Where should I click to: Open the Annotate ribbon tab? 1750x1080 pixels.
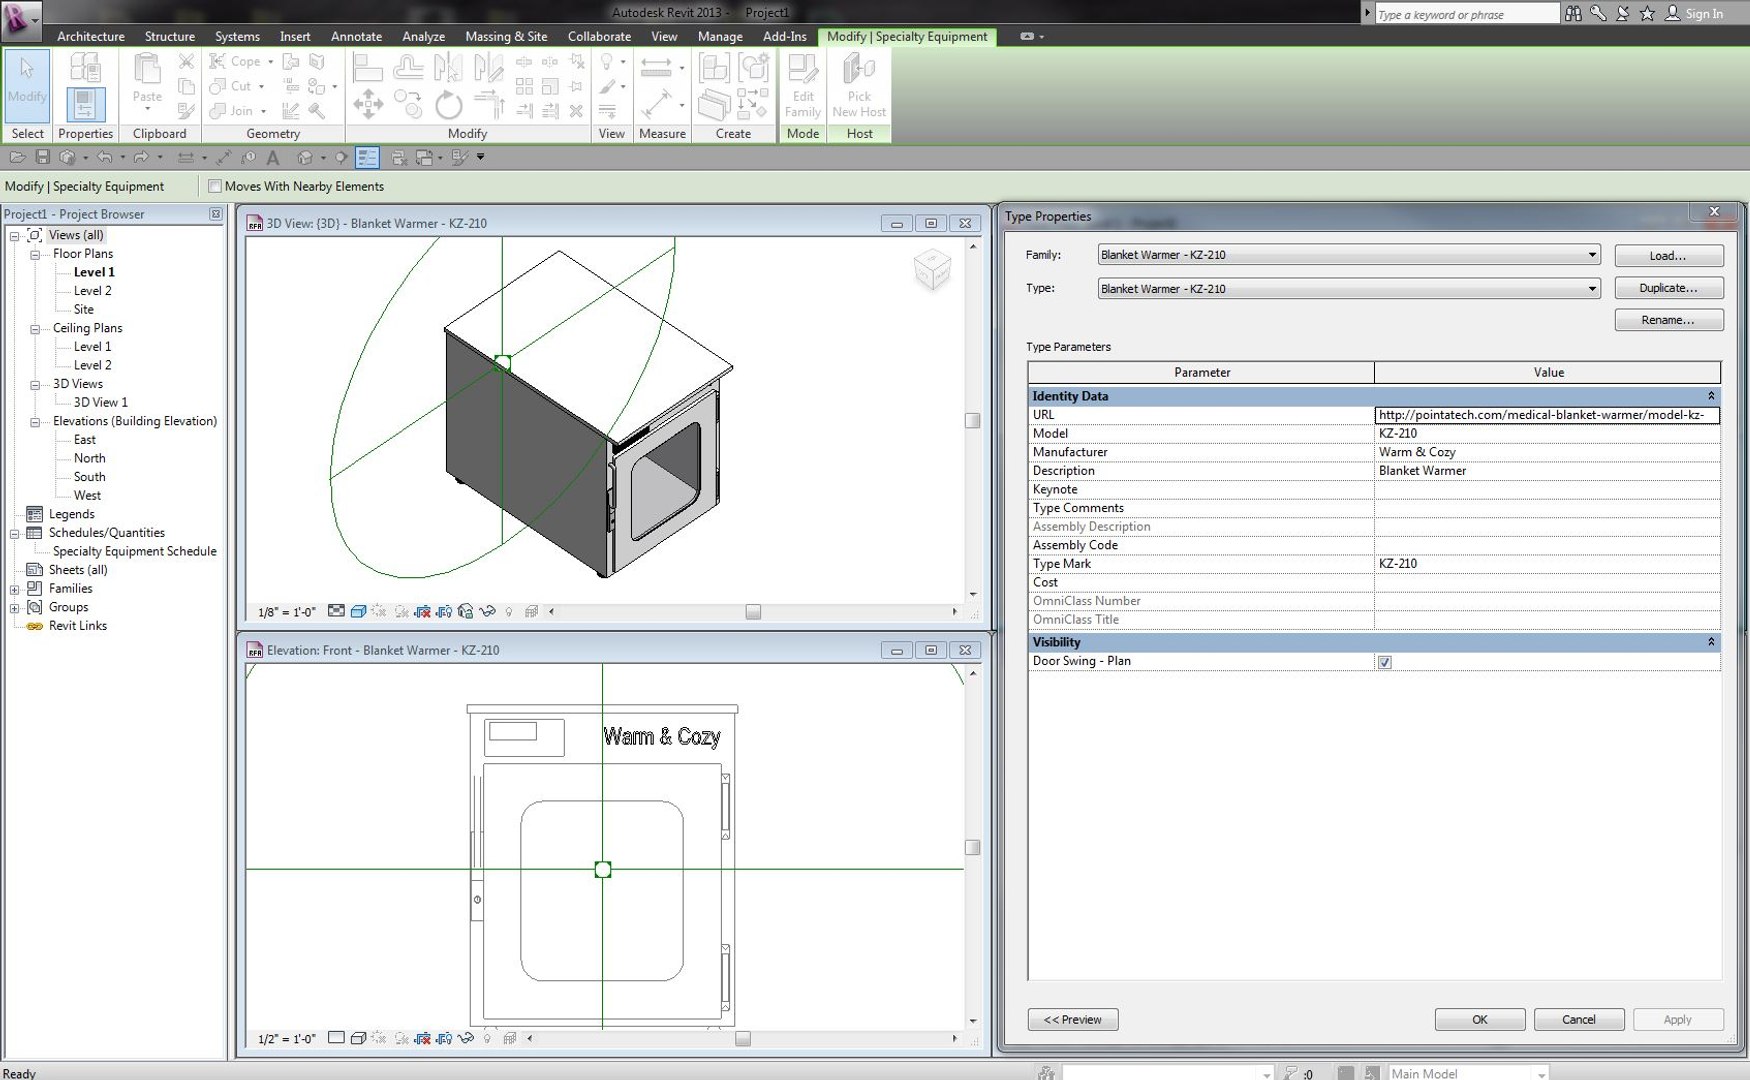point(357,36)
